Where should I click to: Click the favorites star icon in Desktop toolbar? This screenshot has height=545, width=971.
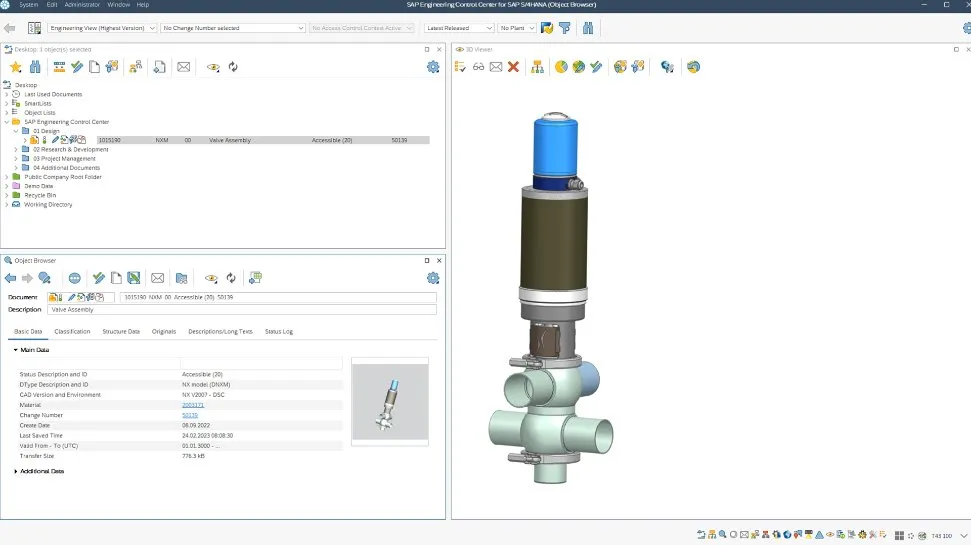tap(15, 67)
